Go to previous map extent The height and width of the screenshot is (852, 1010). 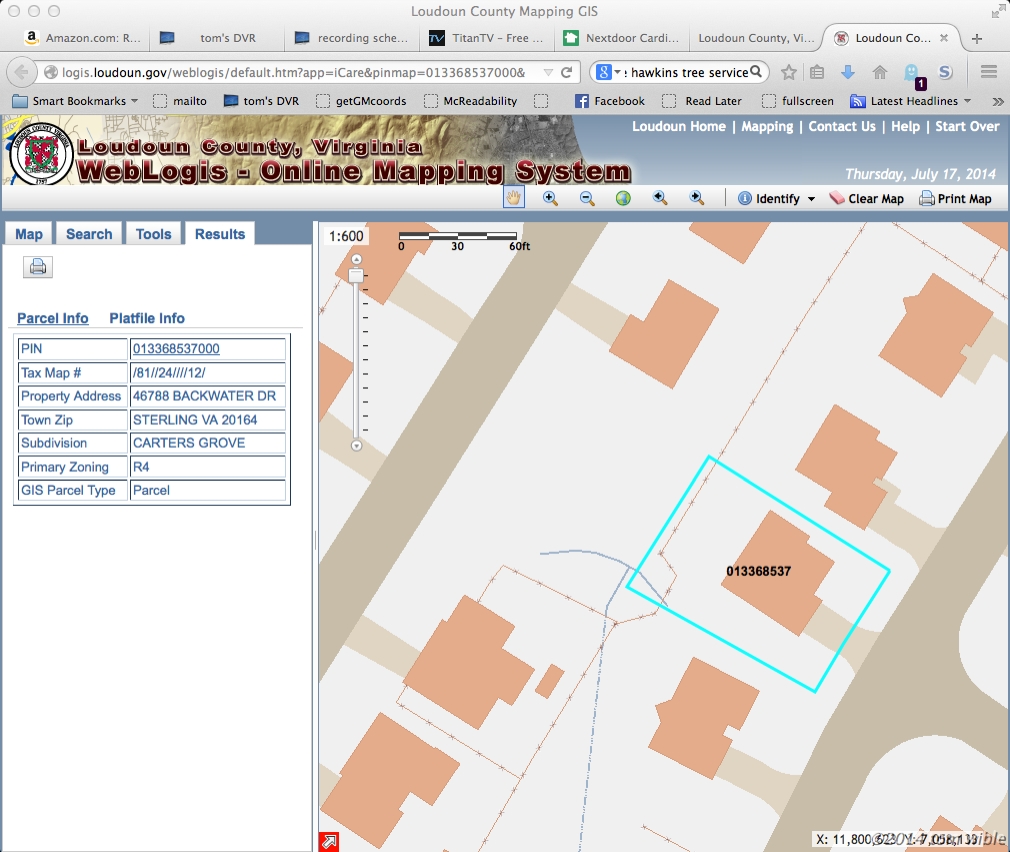click(x=660, y=198)
